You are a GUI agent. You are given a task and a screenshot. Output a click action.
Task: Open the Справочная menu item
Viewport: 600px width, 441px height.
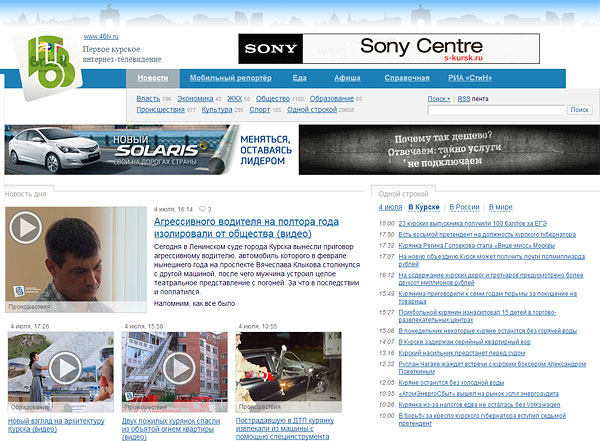point(407,78)
